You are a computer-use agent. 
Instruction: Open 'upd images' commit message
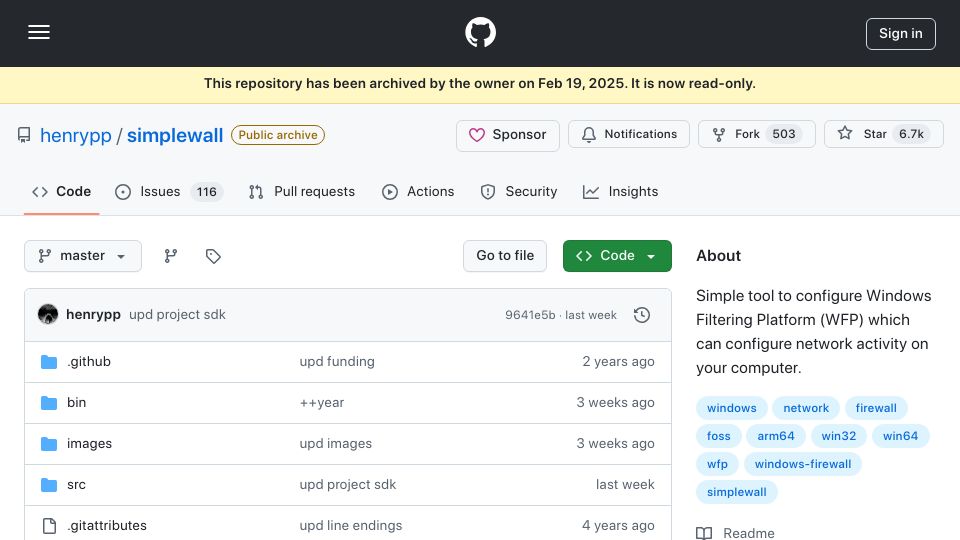coord(336,444)
